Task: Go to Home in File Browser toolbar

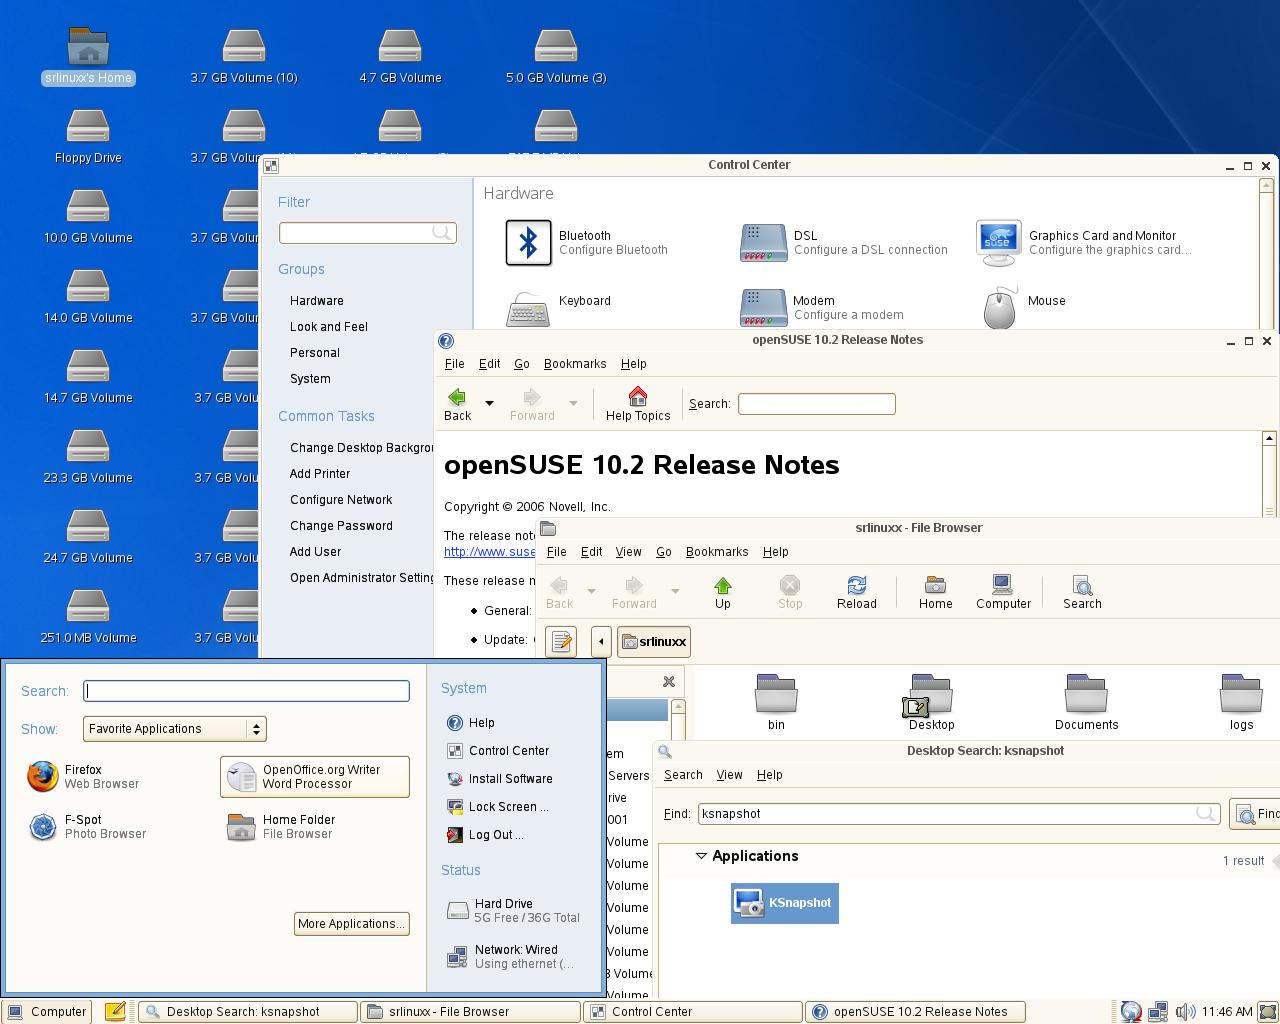Action: click(935, 592)
